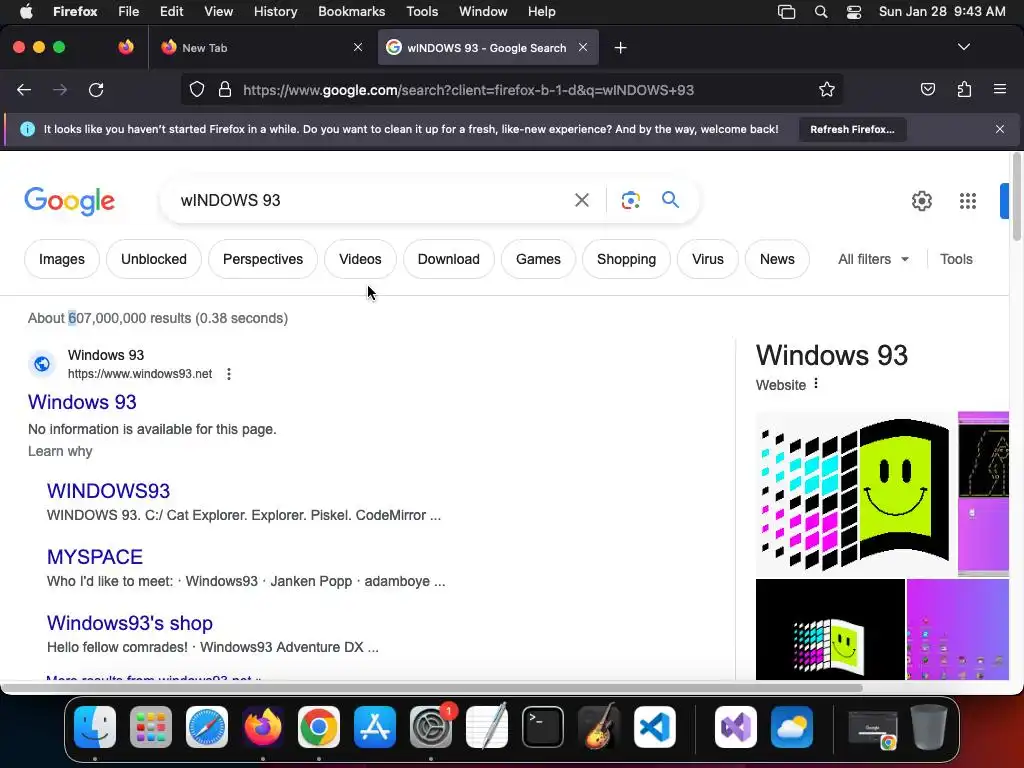Dismiss the Refresh Firefox notification bar
This screenshot has width=1024, height=768.
point(1000,129)
